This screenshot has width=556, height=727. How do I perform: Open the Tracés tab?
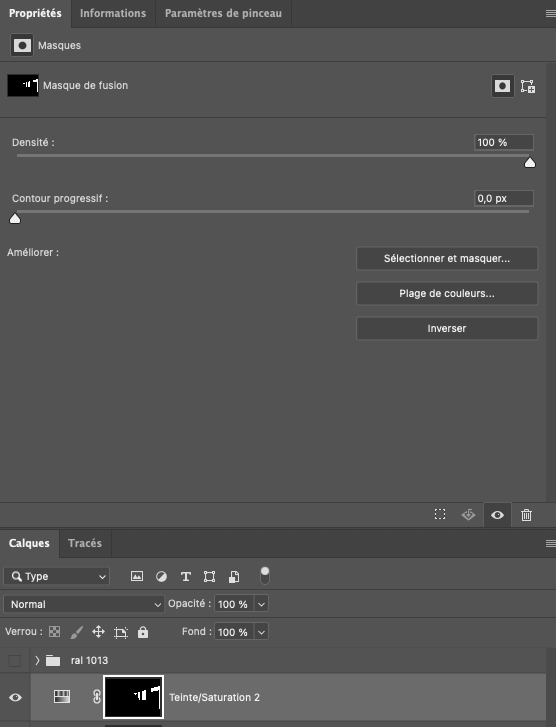click(x=85, y=543)
